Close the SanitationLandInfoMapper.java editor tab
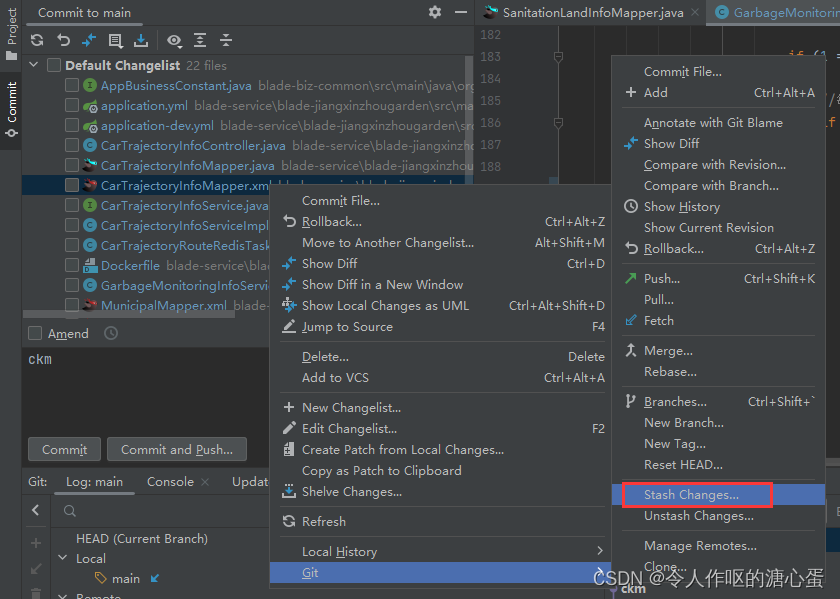 pyautogui.click(x=694, y=12)
